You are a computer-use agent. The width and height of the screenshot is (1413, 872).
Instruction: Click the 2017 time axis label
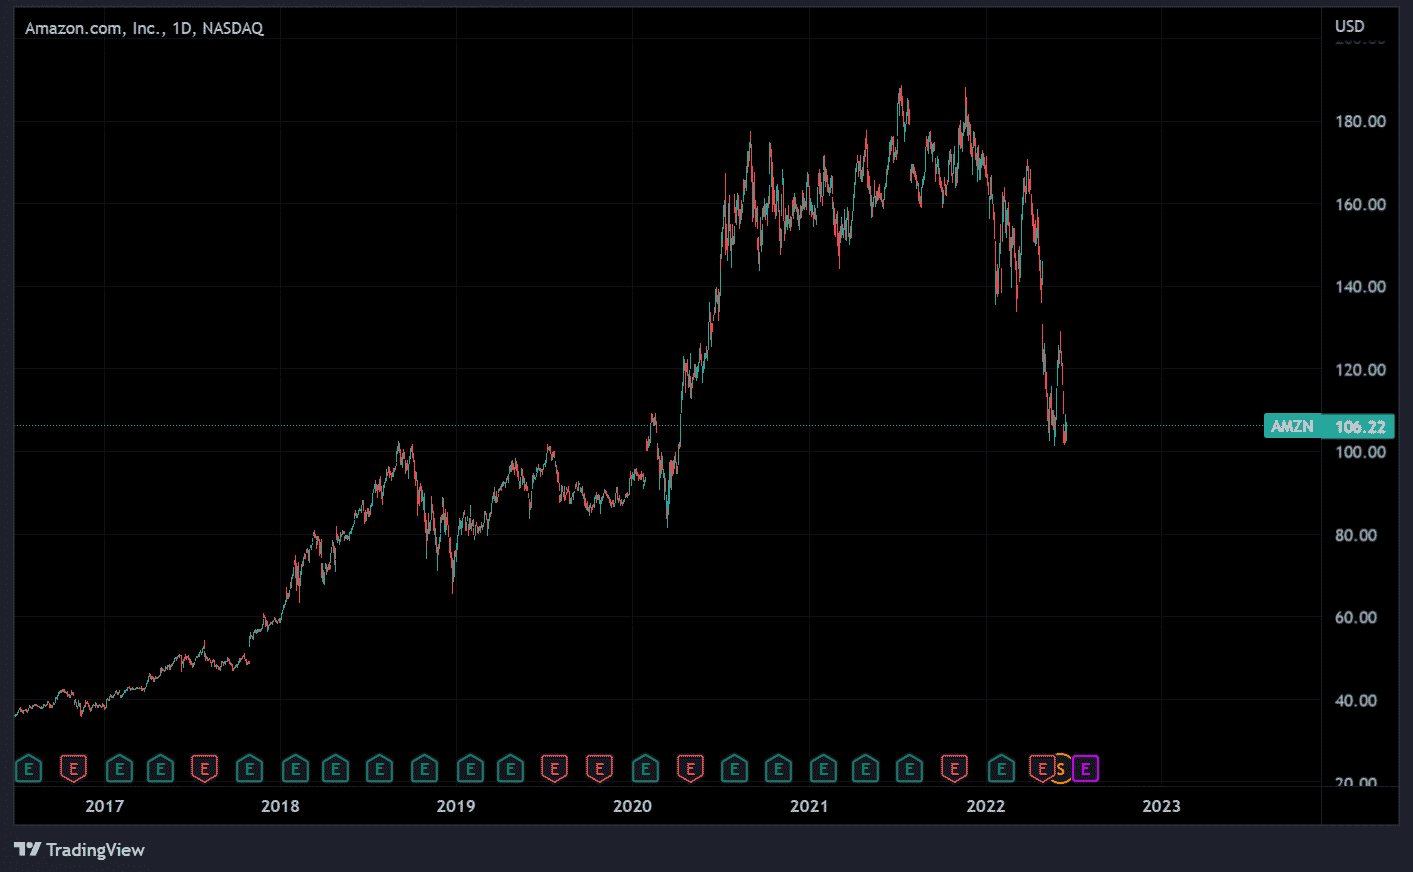pyautogui.click(x=104, y=806)
